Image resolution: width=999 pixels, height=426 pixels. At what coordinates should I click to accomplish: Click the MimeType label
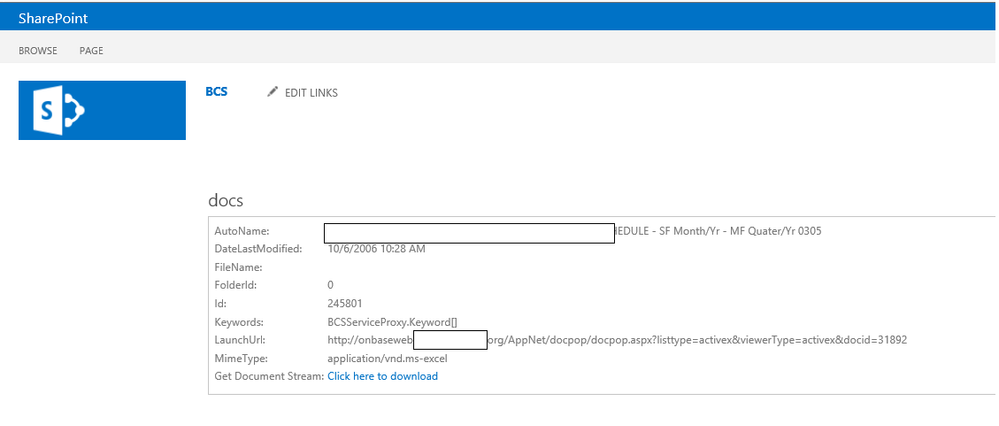coord(241,359)
